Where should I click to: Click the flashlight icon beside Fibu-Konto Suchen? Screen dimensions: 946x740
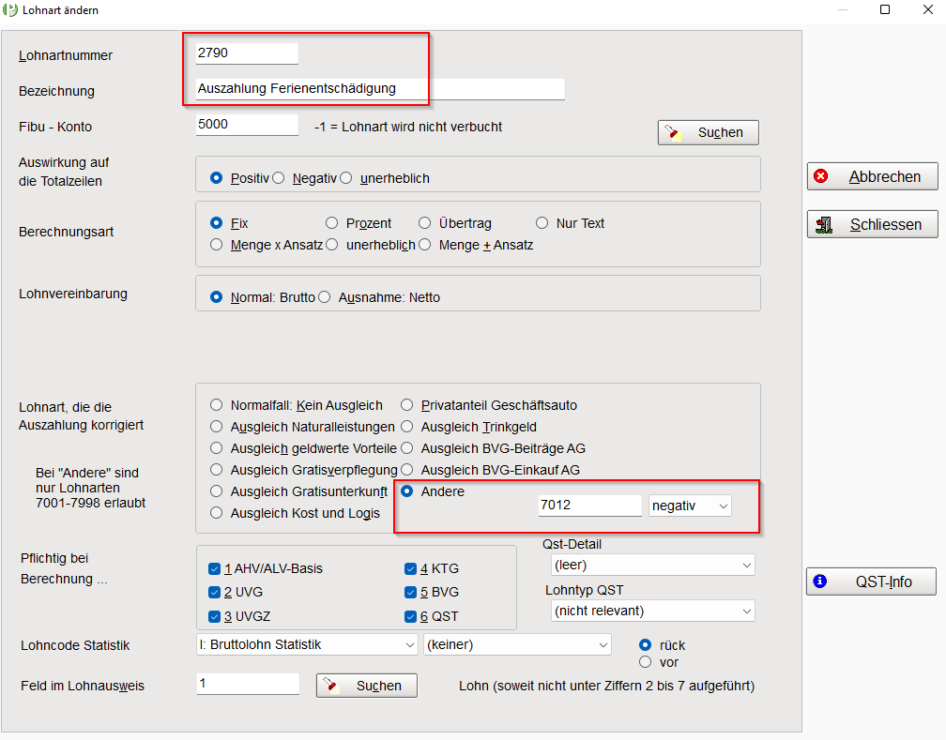coord(673,132)
